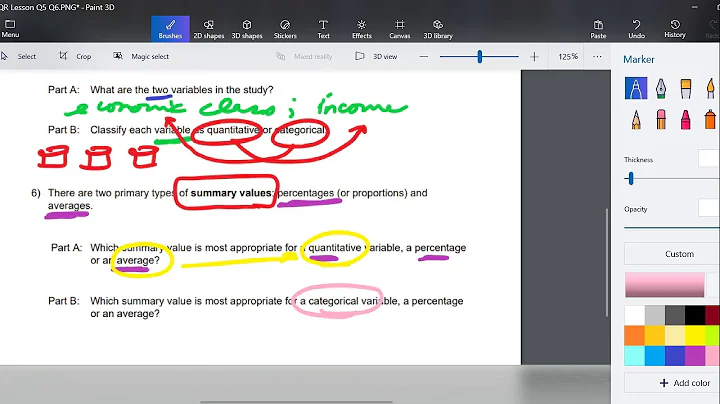Select the Marker brush
The height and width of the screenshot is (404, 720).
point(636,88)
